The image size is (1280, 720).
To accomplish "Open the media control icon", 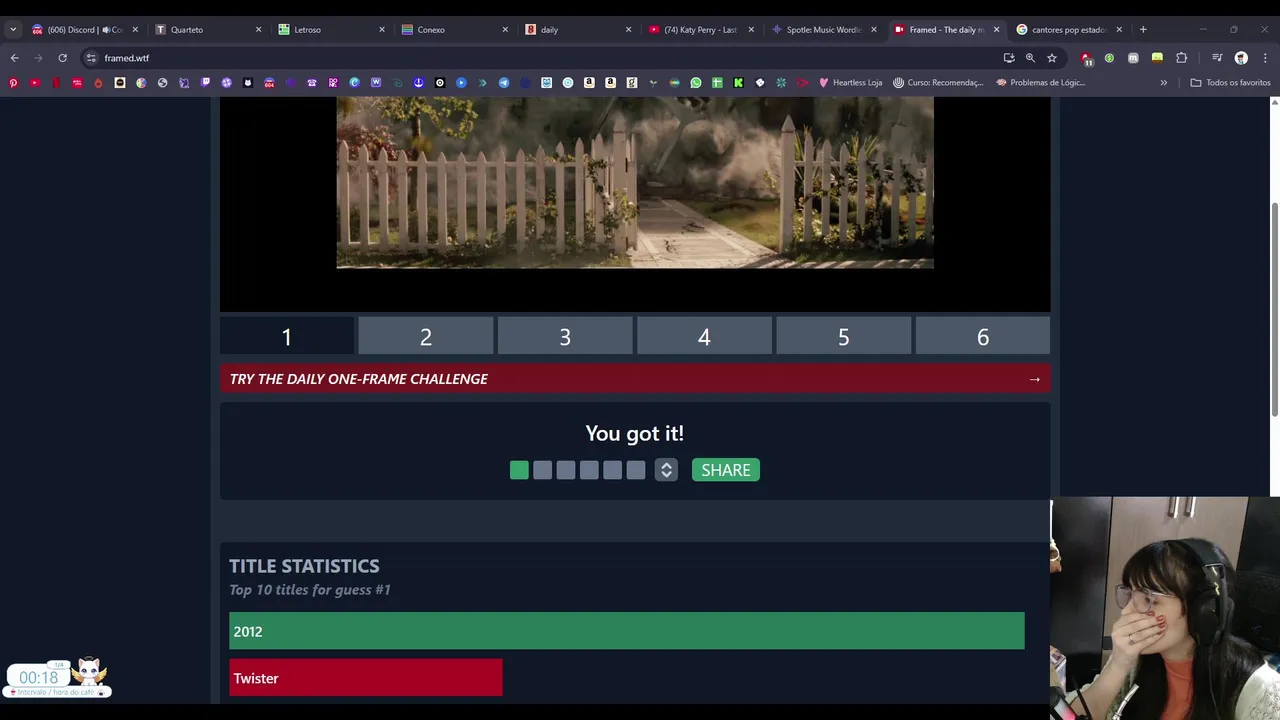I will (1217, 58).
